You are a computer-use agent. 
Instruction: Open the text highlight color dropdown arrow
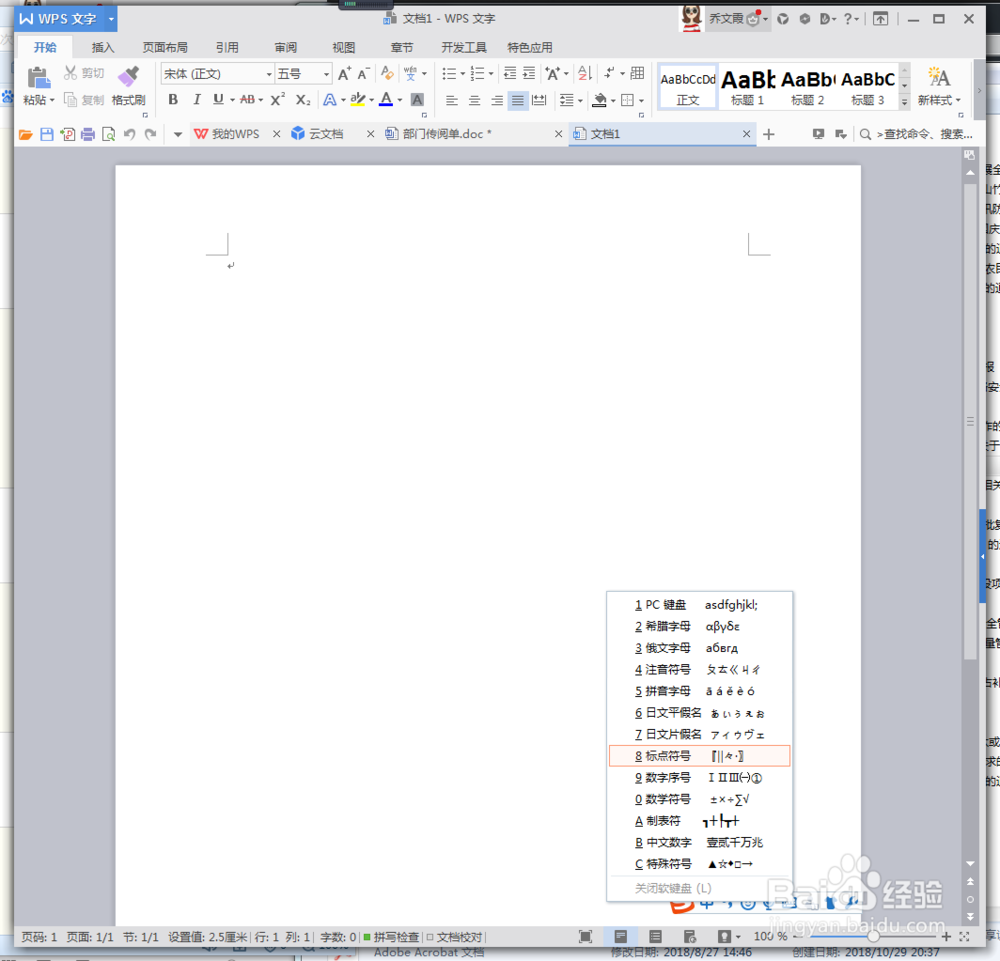[372, 100]
